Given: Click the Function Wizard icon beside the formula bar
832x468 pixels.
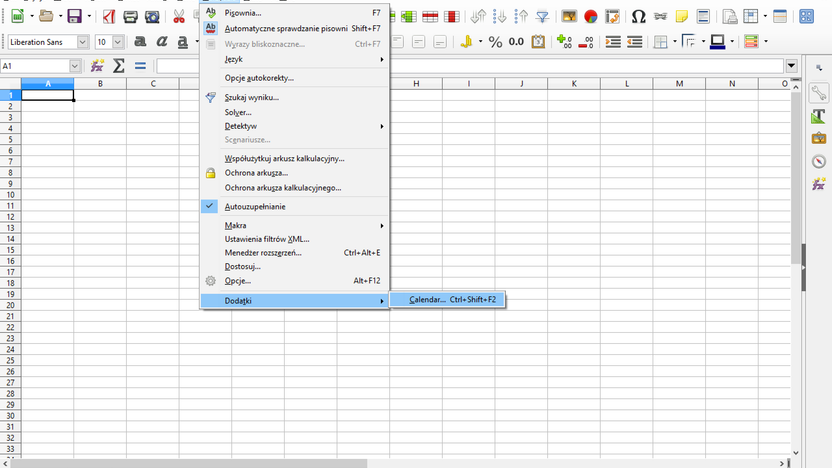Looking at the screenshot, I should [x=97, y=66].
